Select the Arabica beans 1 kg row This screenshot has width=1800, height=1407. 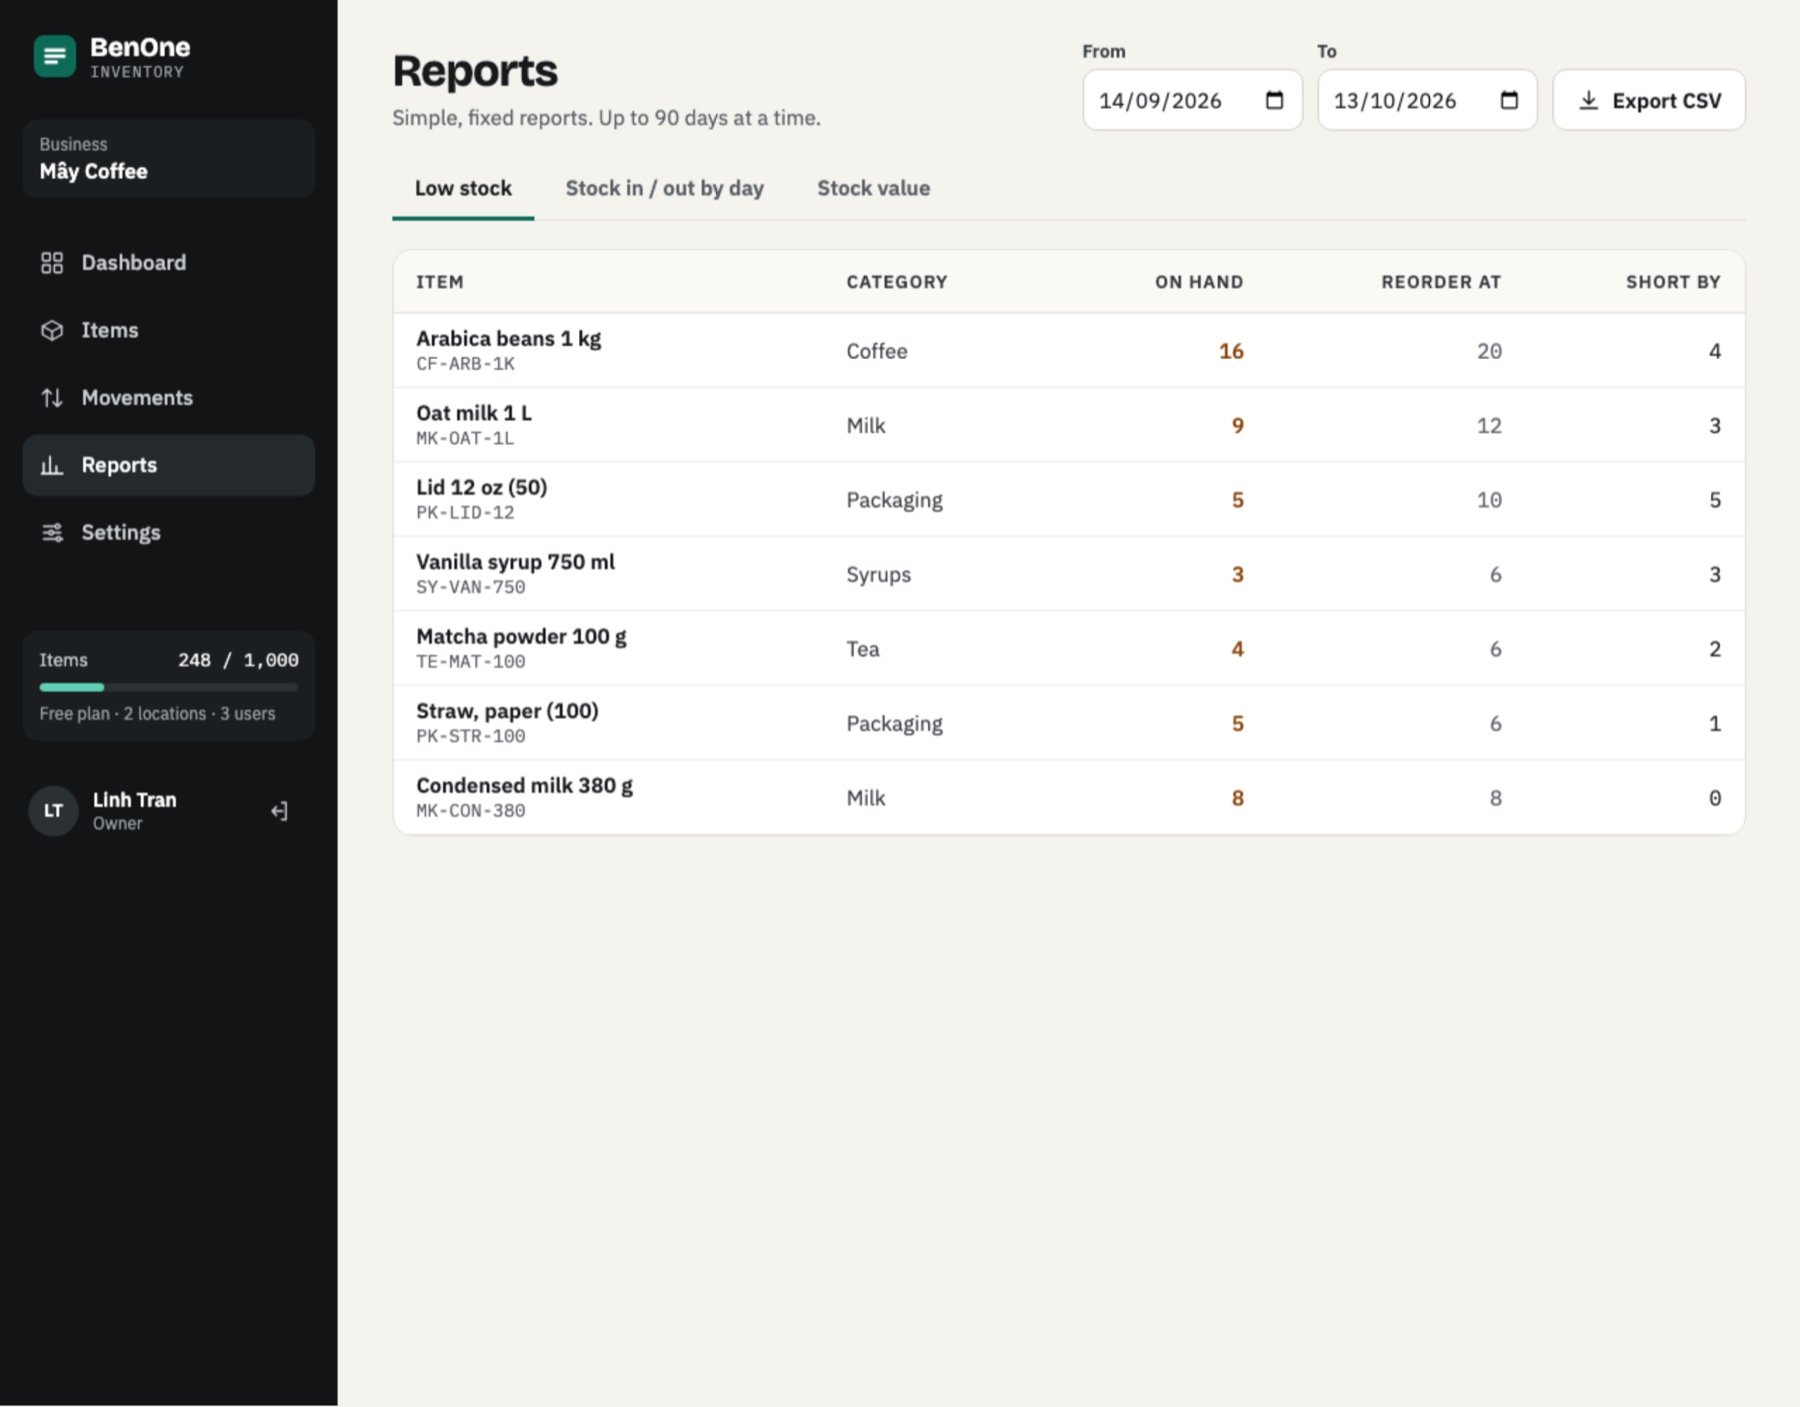[1069, 351]
